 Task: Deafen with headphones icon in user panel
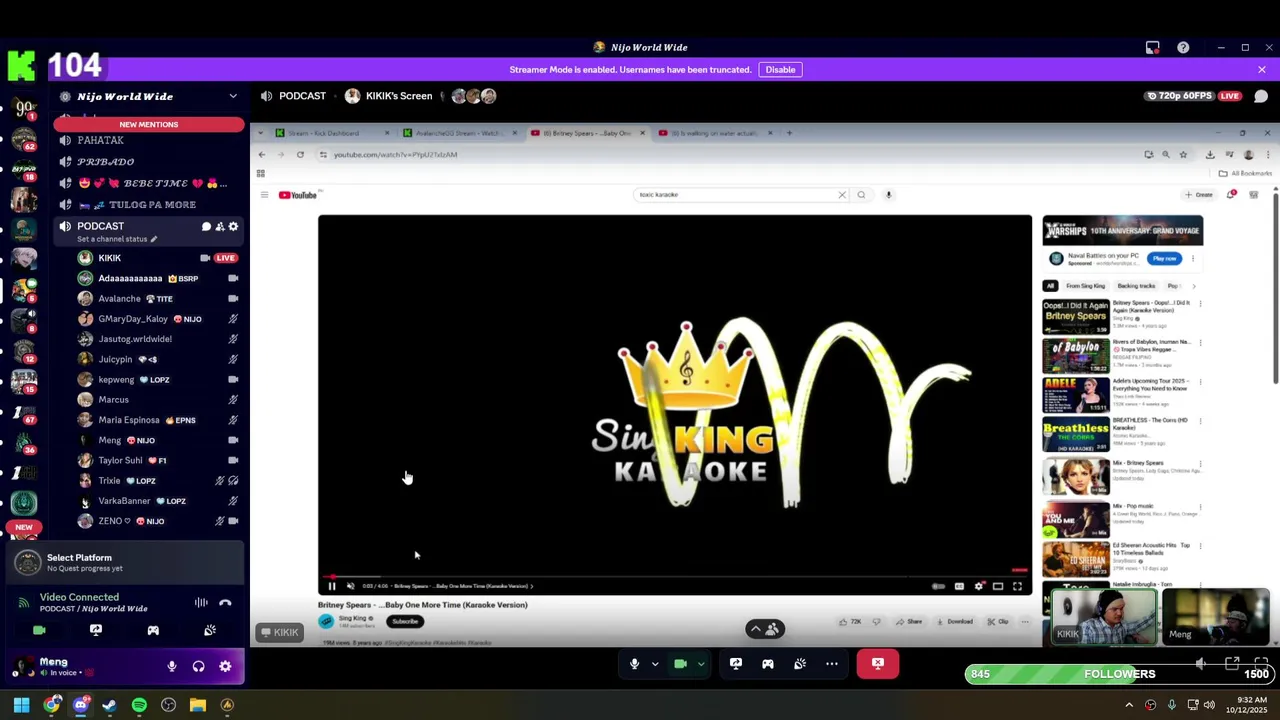click(x=198, y=666)
